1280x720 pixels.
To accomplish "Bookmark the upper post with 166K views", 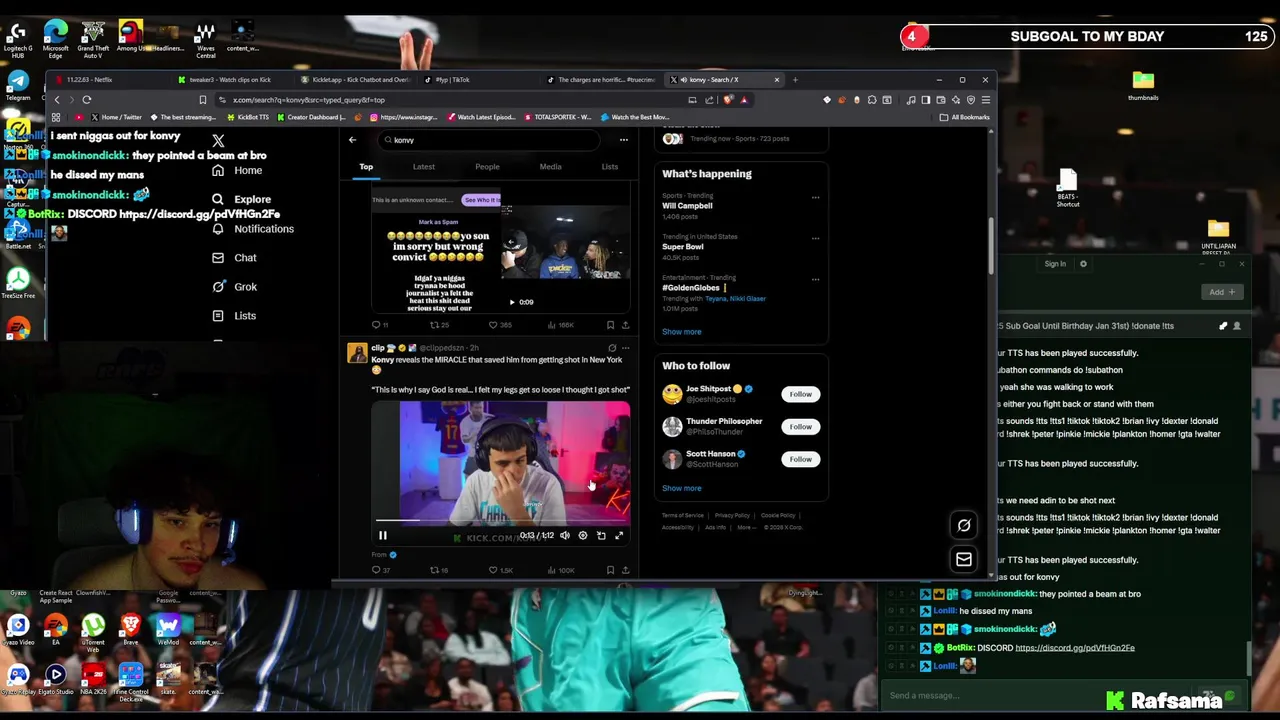I will (x=610, y=325).
